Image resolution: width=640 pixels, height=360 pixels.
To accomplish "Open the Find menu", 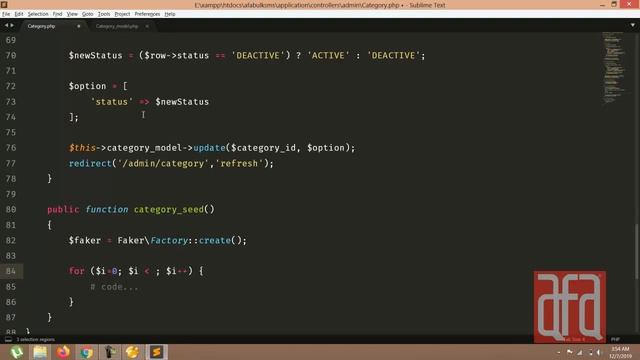I will (x=58, y=14).
